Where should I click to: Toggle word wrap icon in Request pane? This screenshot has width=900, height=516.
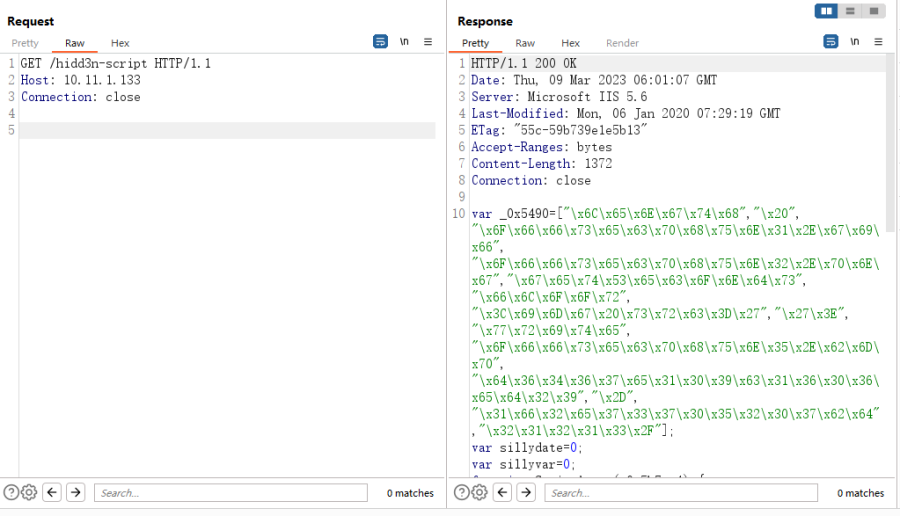[380, 41]
